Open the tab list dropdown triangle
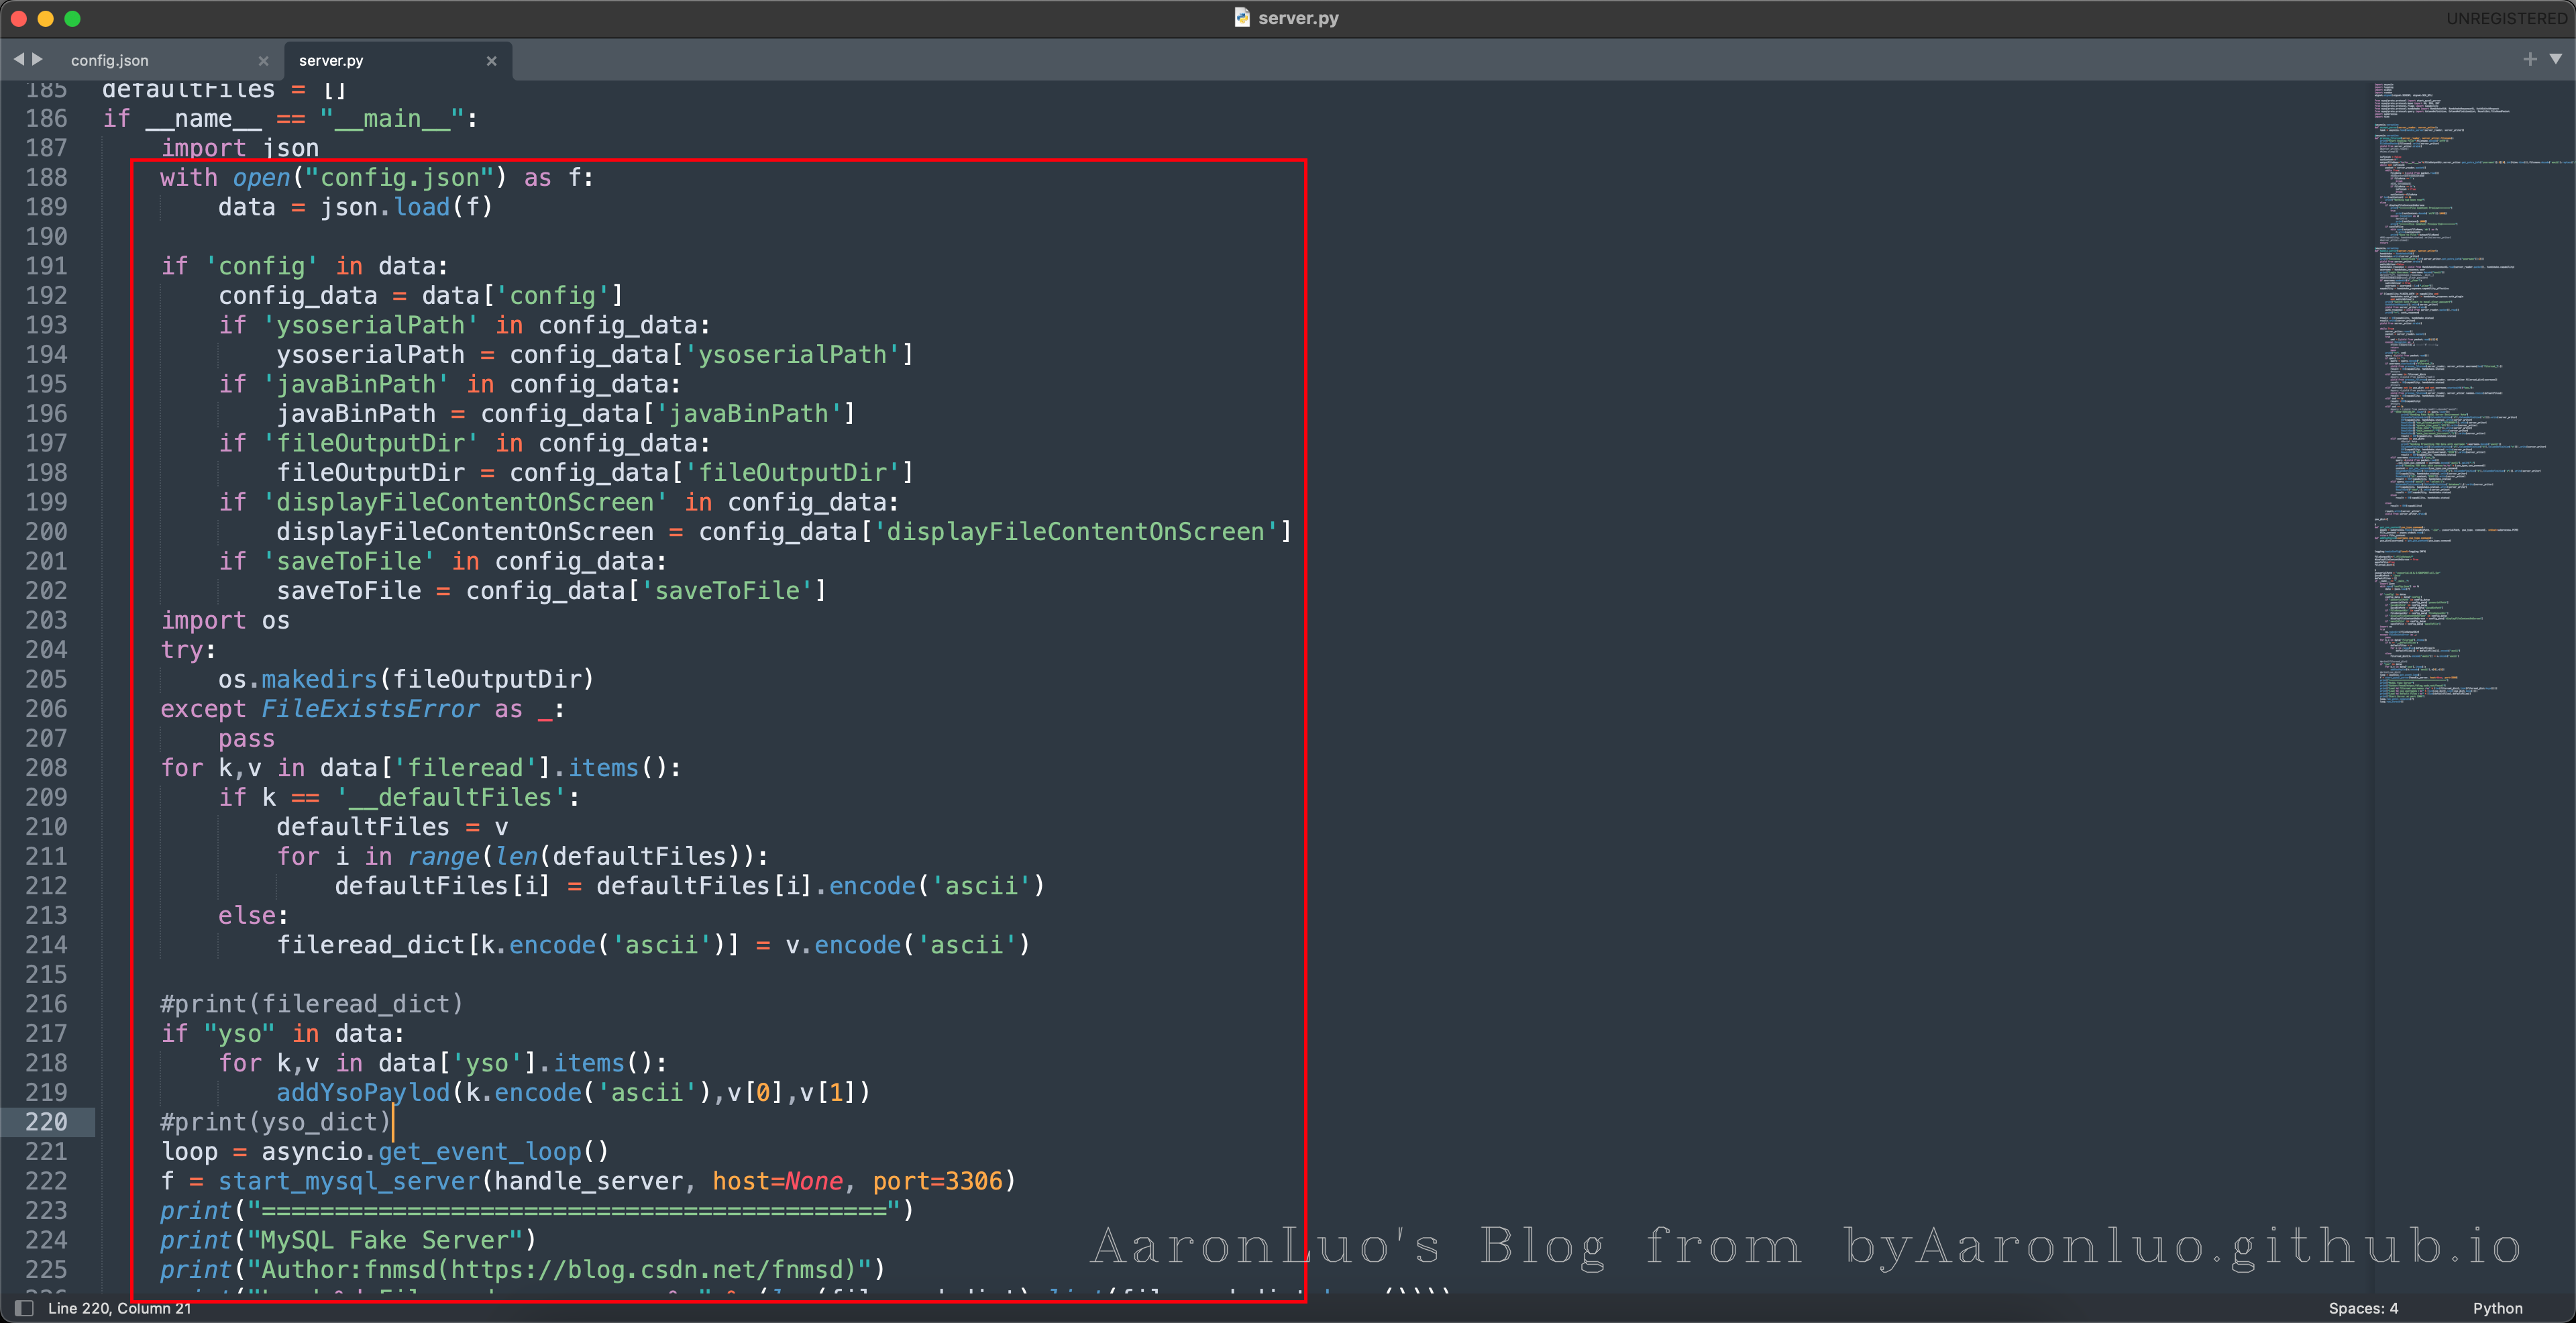Image resolution: width=2576 pixels, height=1323 pixels. pos(2555,60)
